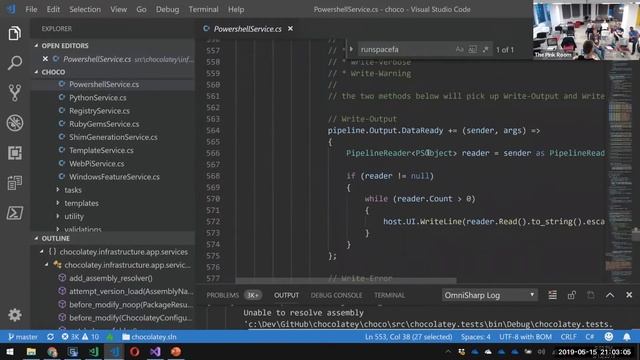Jump to attempt_version_load in outline
640x360 pixels.
[x=131, y=291]
